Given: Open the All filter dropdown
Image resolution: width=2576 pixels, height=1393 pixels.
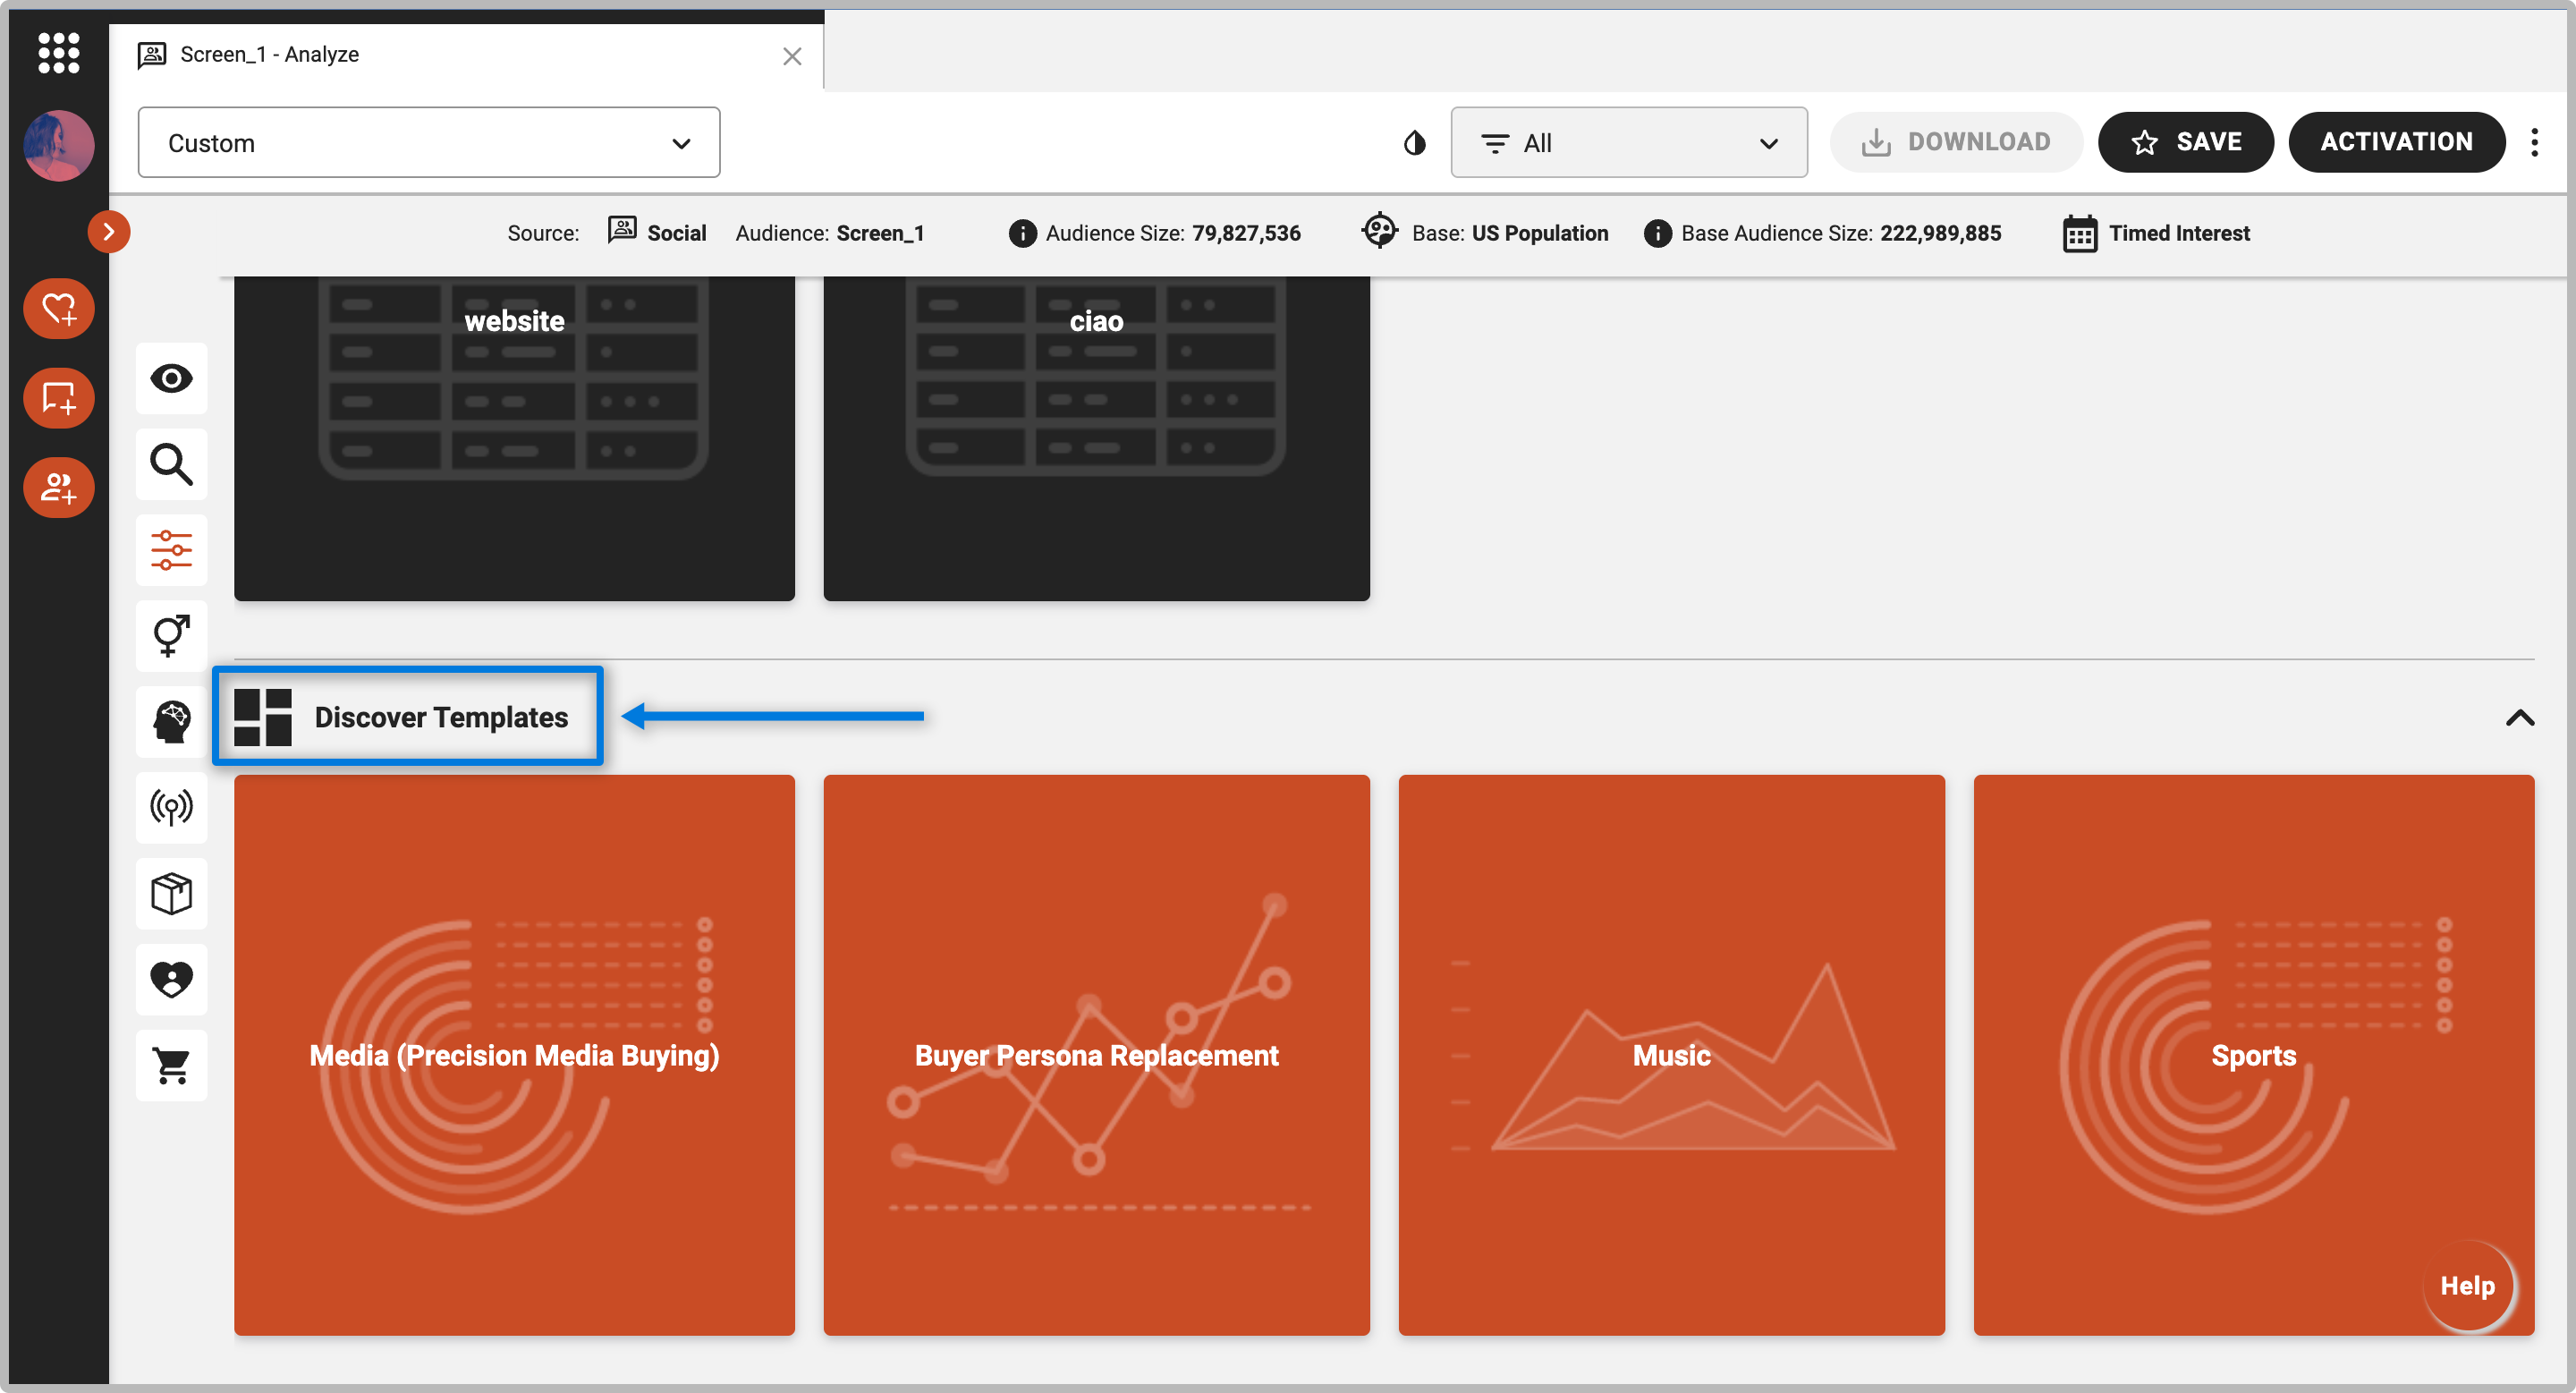Looking at the screenshot, I should click(x=1628, y=143).
